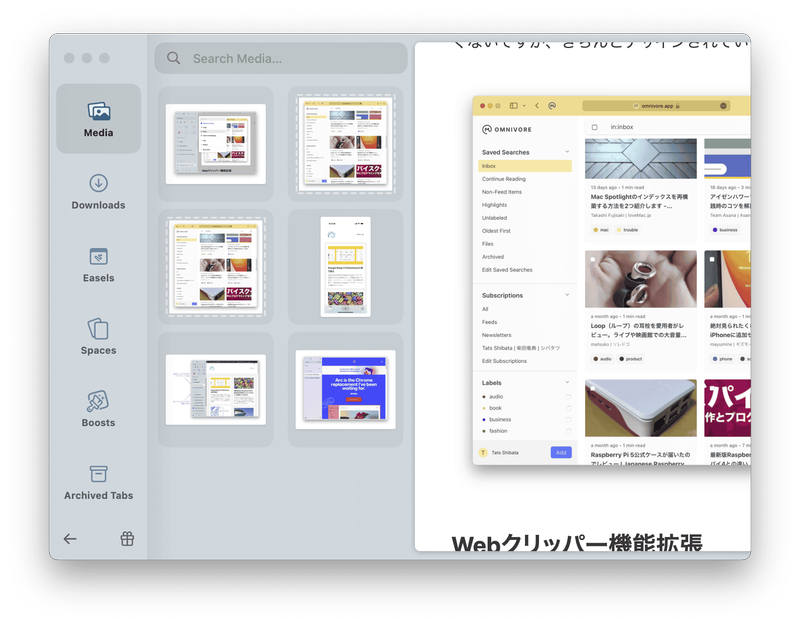The width and height of the screenshot is (800, 625).
Task: Open the Downloads section
Action: (98, 191)
